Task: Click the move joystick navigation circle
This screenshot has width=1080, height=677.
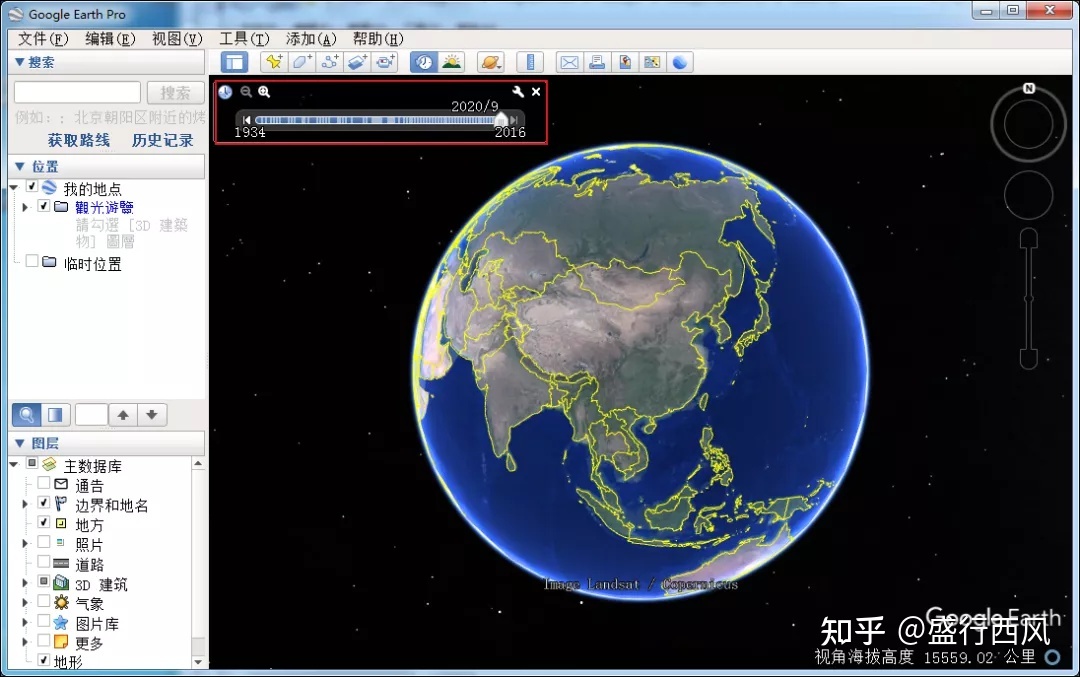Action: click(x=1028, y=196)
